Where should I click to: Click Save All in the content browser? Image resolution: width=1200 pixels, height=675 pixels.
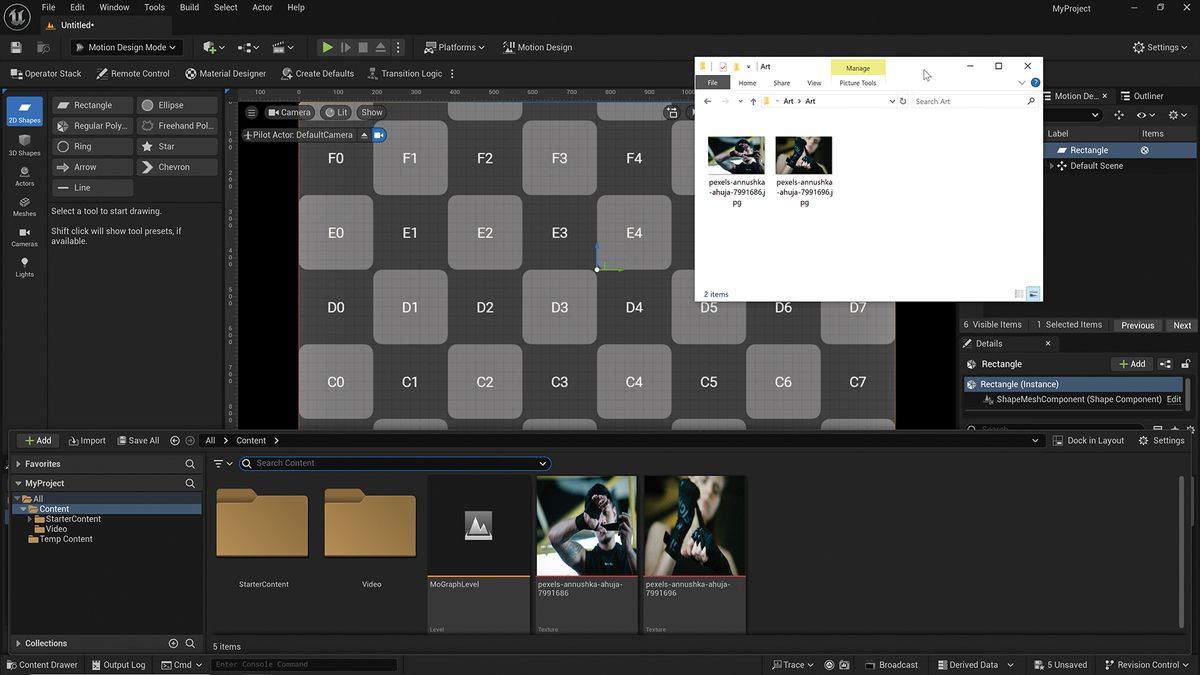point(138,440)
